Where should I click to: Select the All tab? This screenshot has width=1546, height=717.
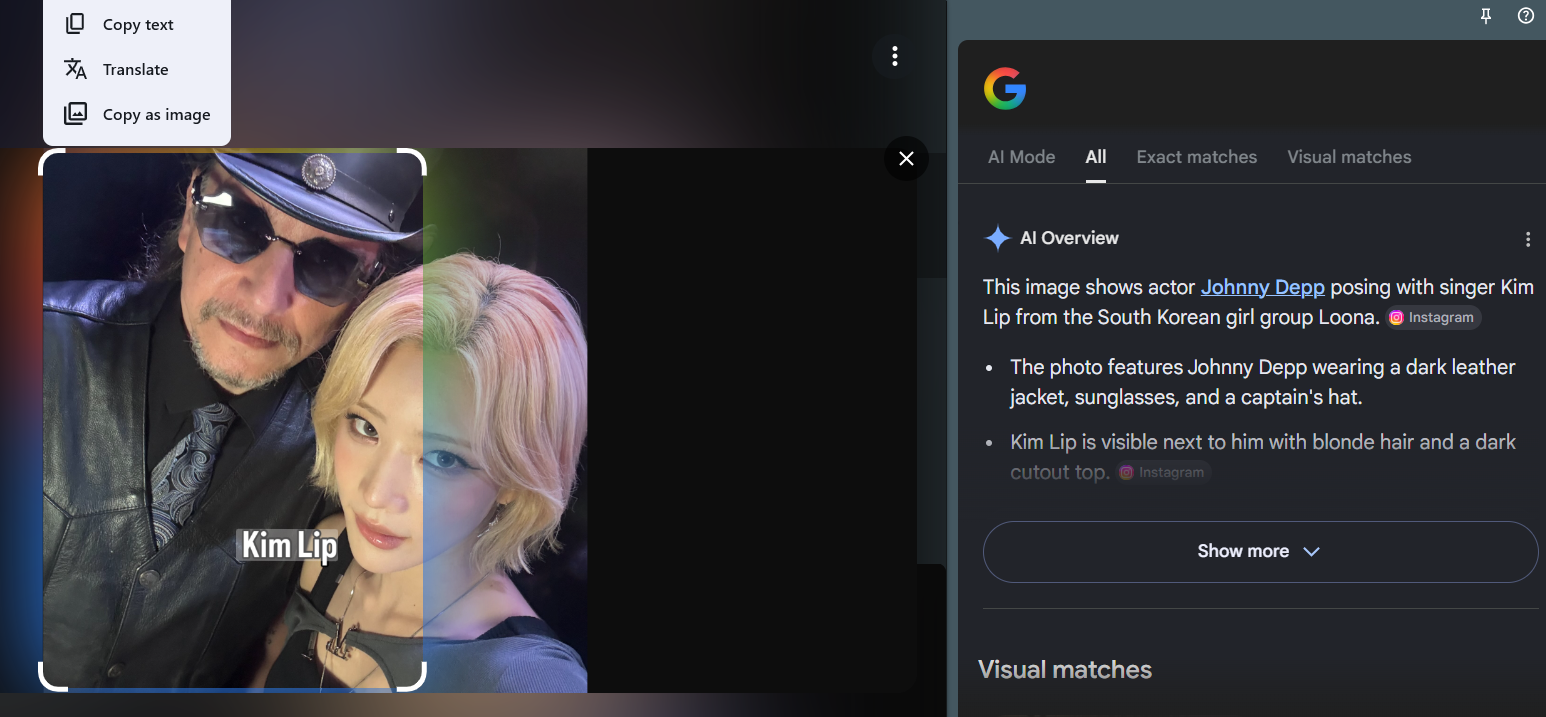coord(1096,157)
